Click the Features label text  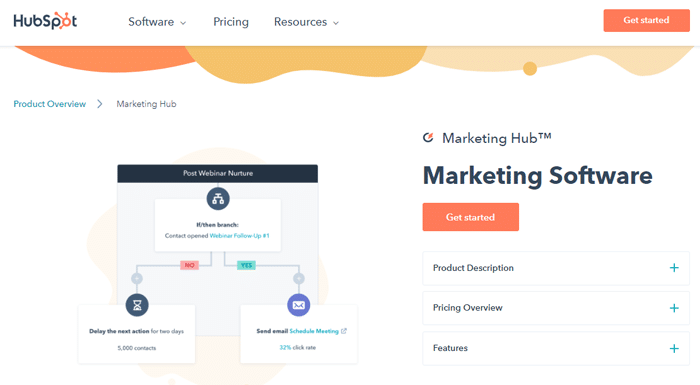point(450,348)
